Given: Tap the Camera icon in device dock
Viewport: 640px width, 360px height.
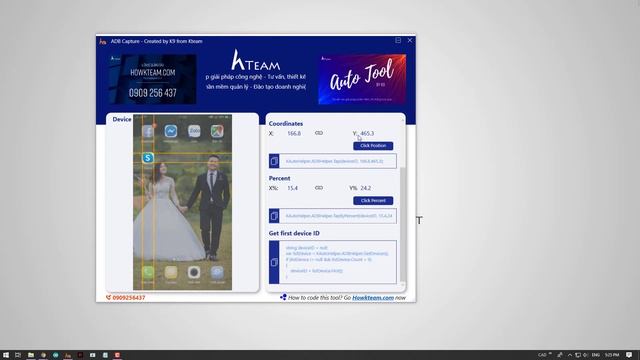Looking at the screenshot, I should coord(194,272).
